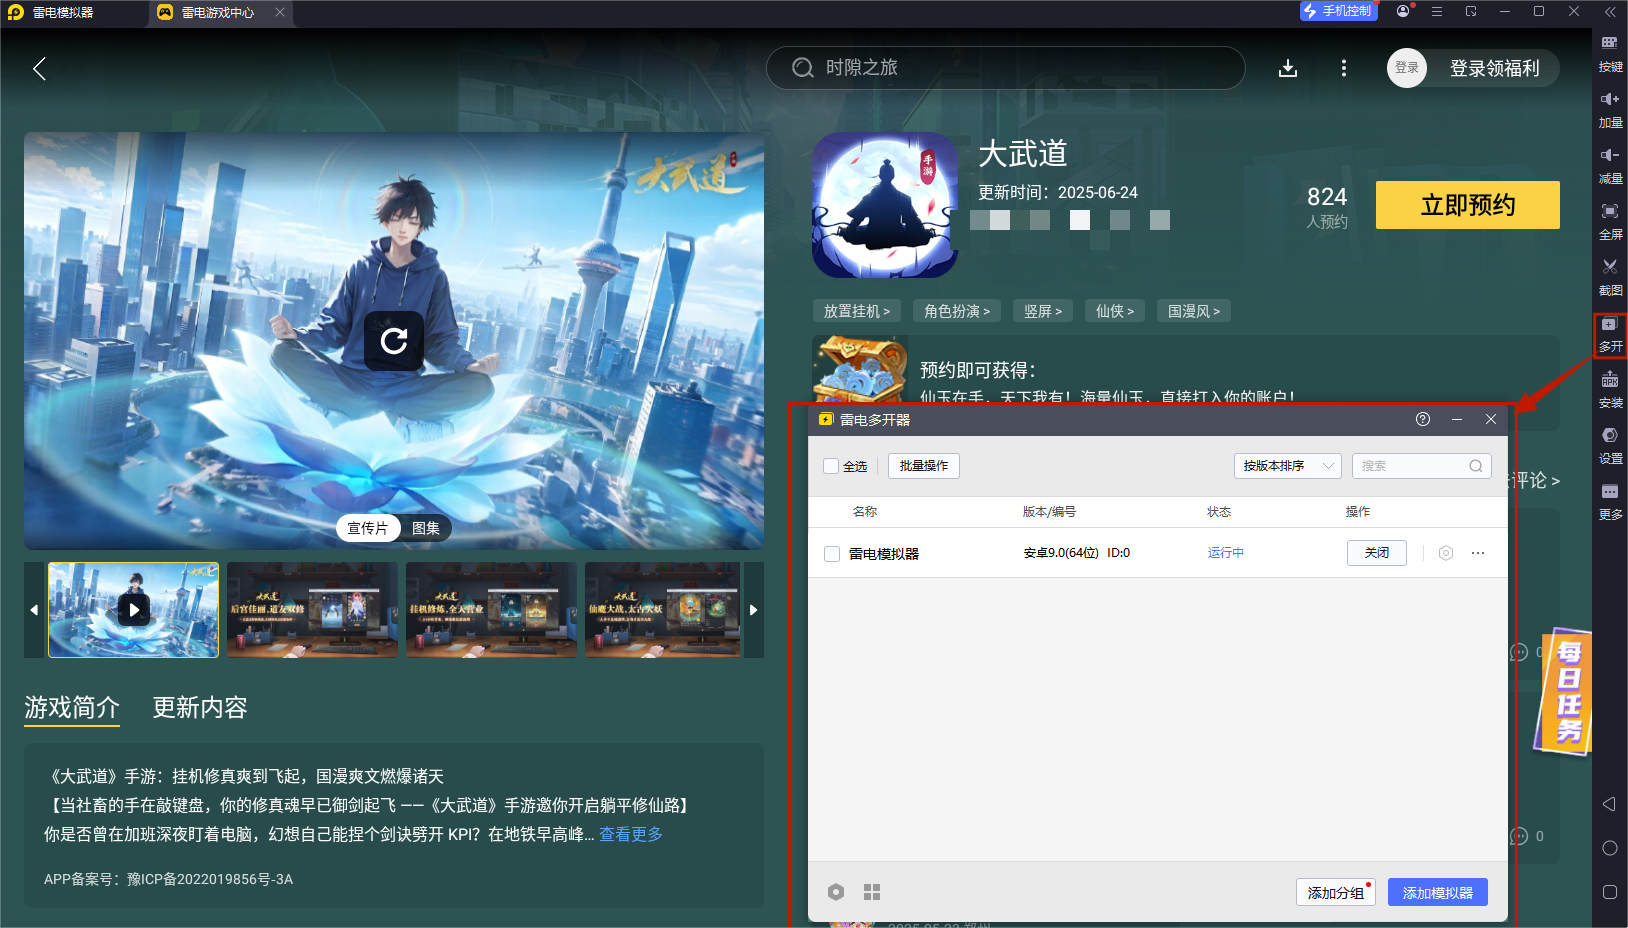Open the 后宫佳丽 screenshot thumbnail
Image resolution: width=1628 pixels, height=928 pixels.
pos(312,610)
